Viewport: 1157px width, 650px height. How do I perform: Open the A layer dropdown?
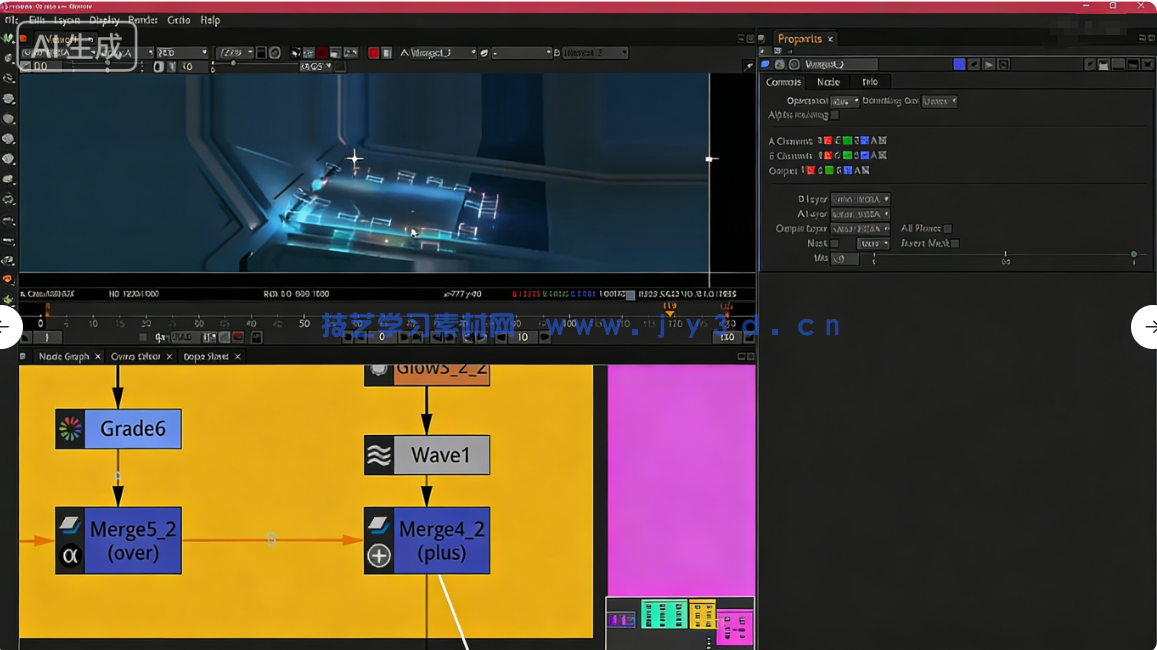(x=860, y=214)
